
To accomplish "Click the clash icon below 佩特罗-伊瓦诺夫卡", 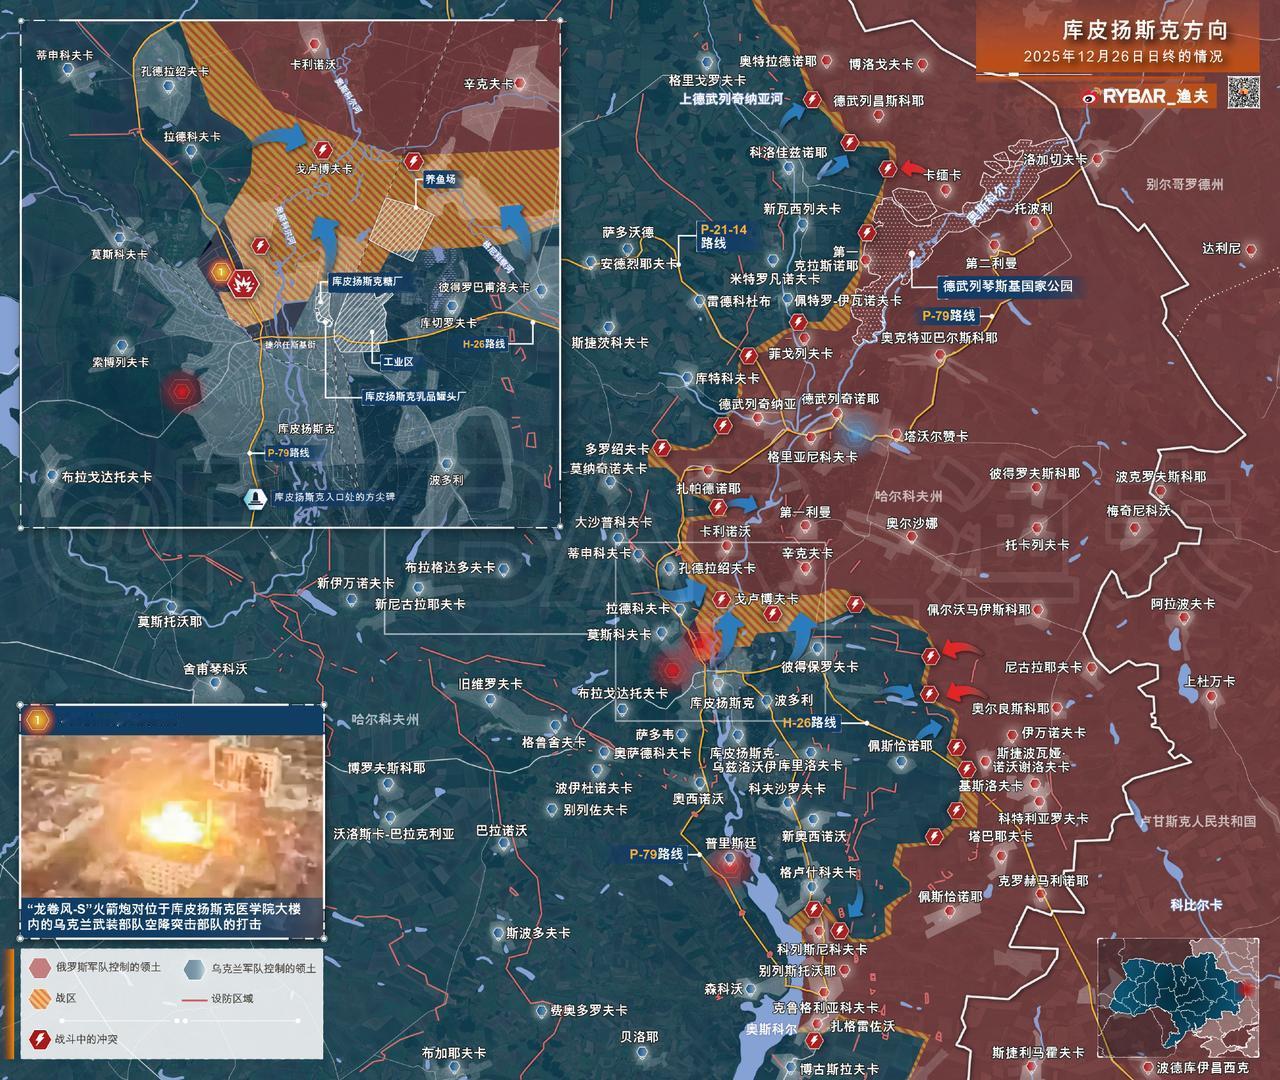I will 797,322.
